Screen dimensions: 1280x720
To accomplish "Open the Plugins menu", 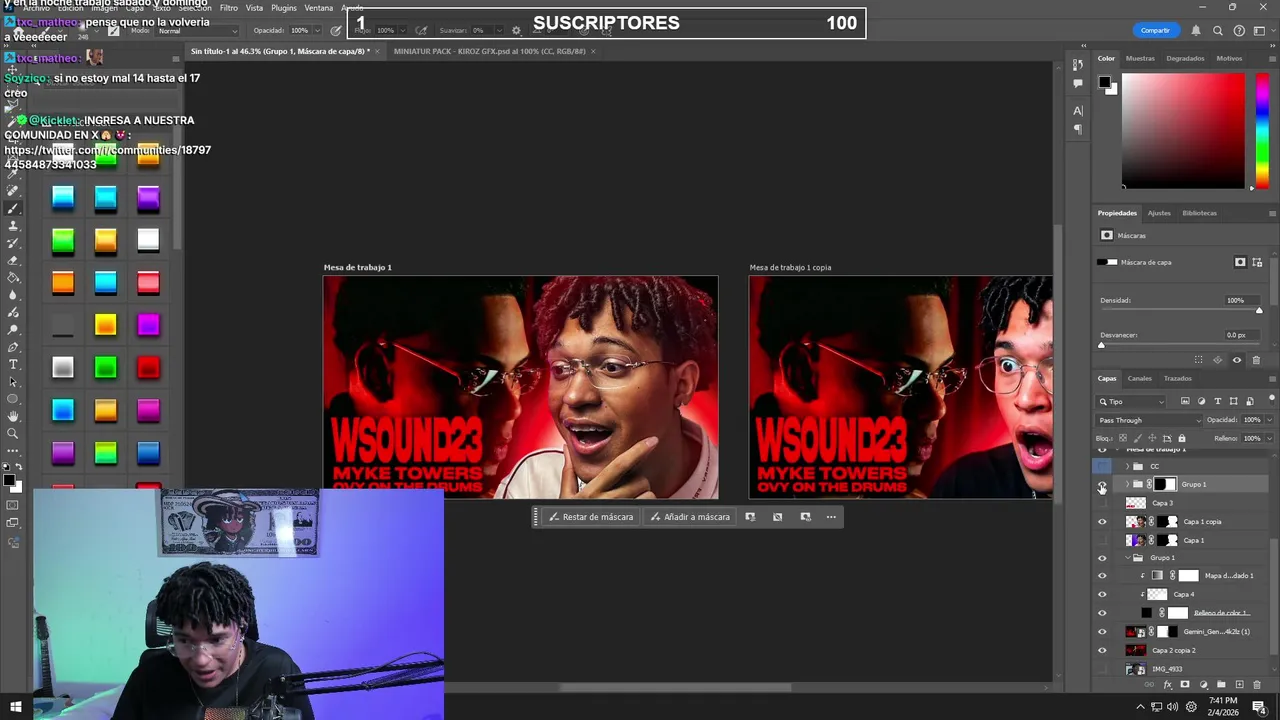I will [x=284, y=8].
